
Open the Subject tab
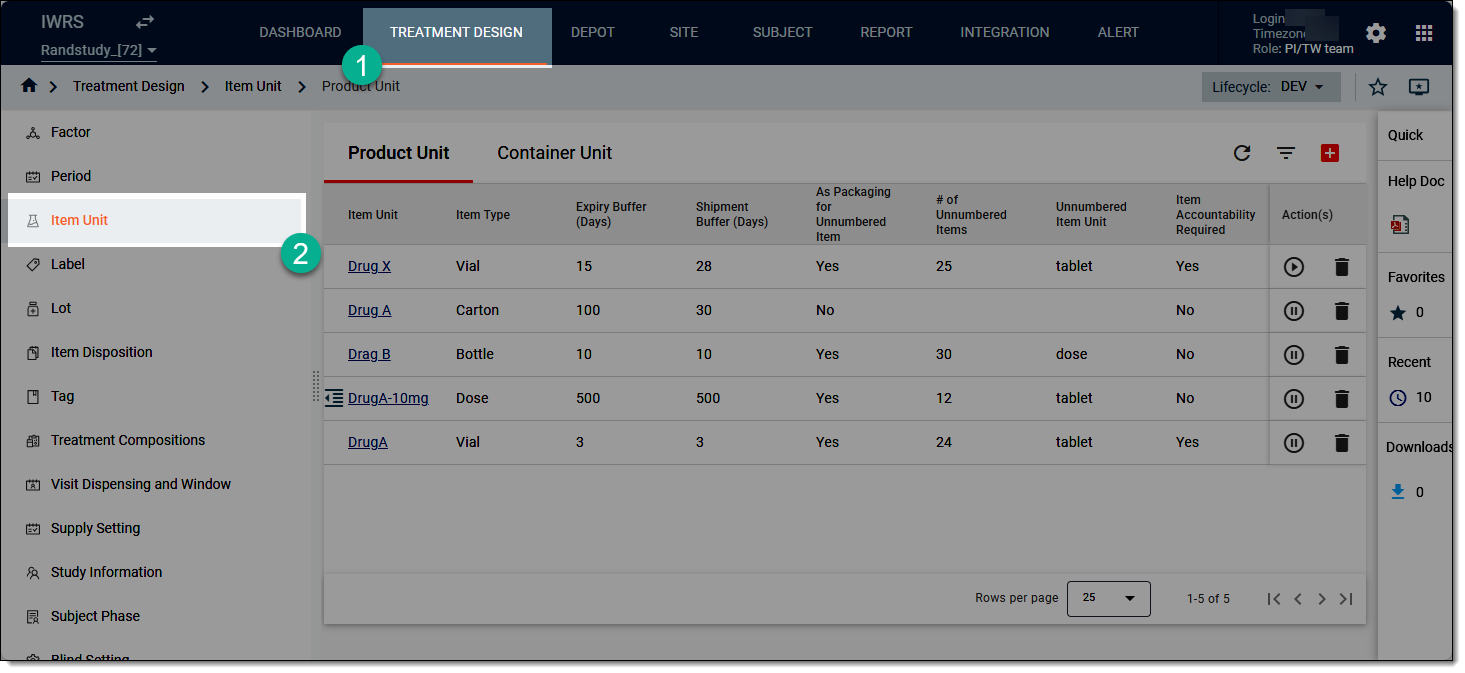[x=782, y=33]
